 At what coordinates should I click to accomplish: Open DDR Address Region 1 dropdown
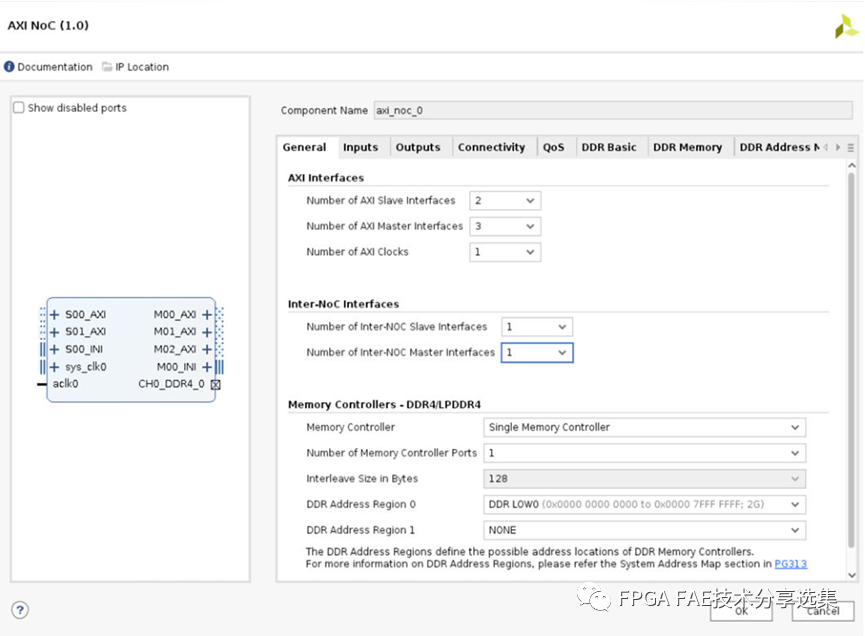tap(644, 531)
